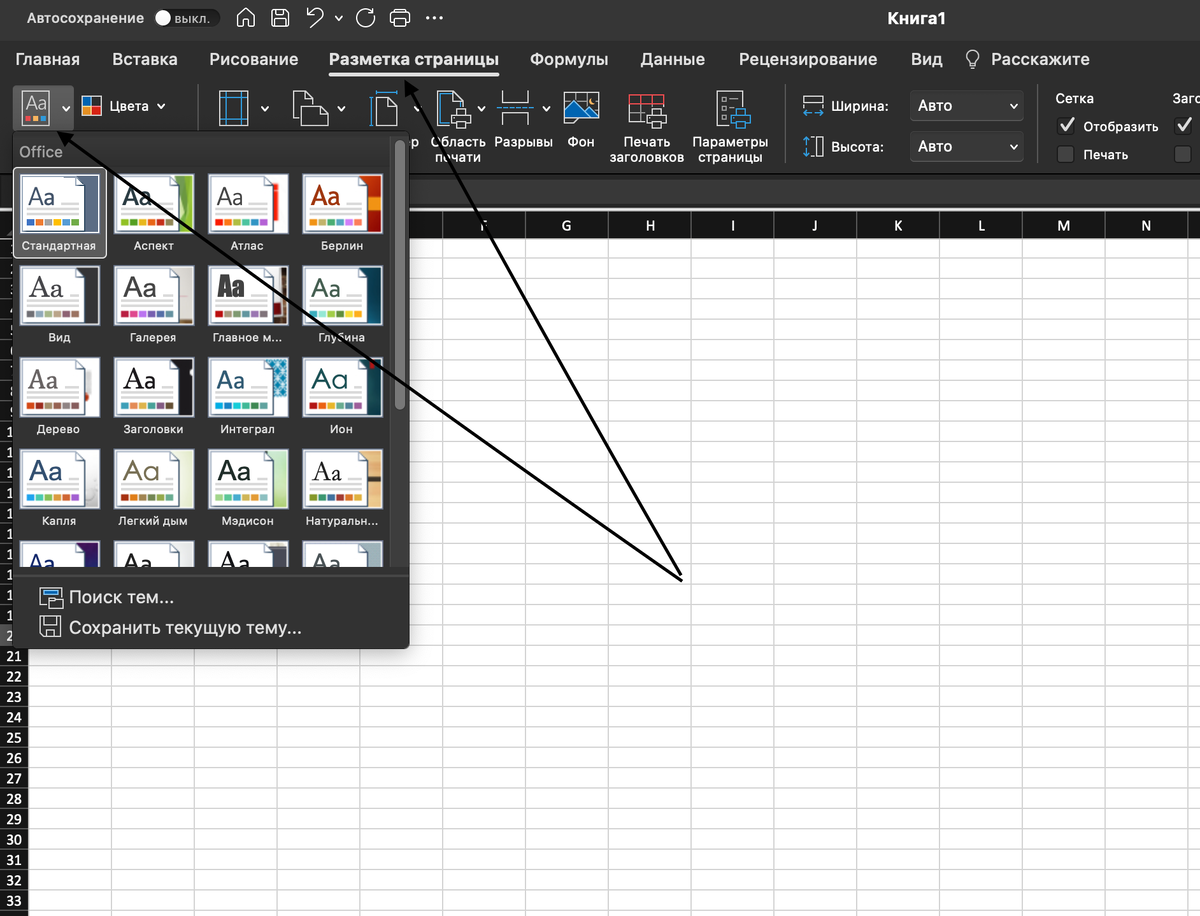Viewport: 1200px width, 916px height.
Task: Pick the Дерево theme
Action: [x=59, y=397]
